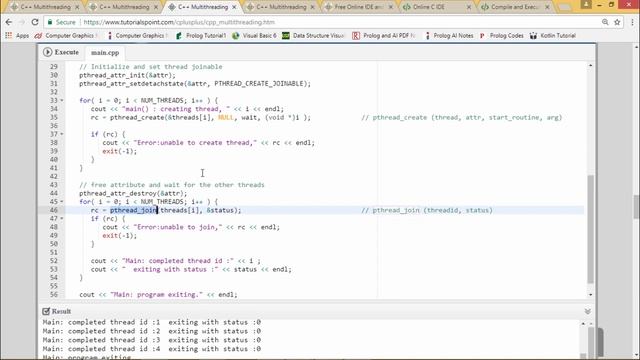
Task: Bookmark this page with the star icon
Action: tap(617, 22)
